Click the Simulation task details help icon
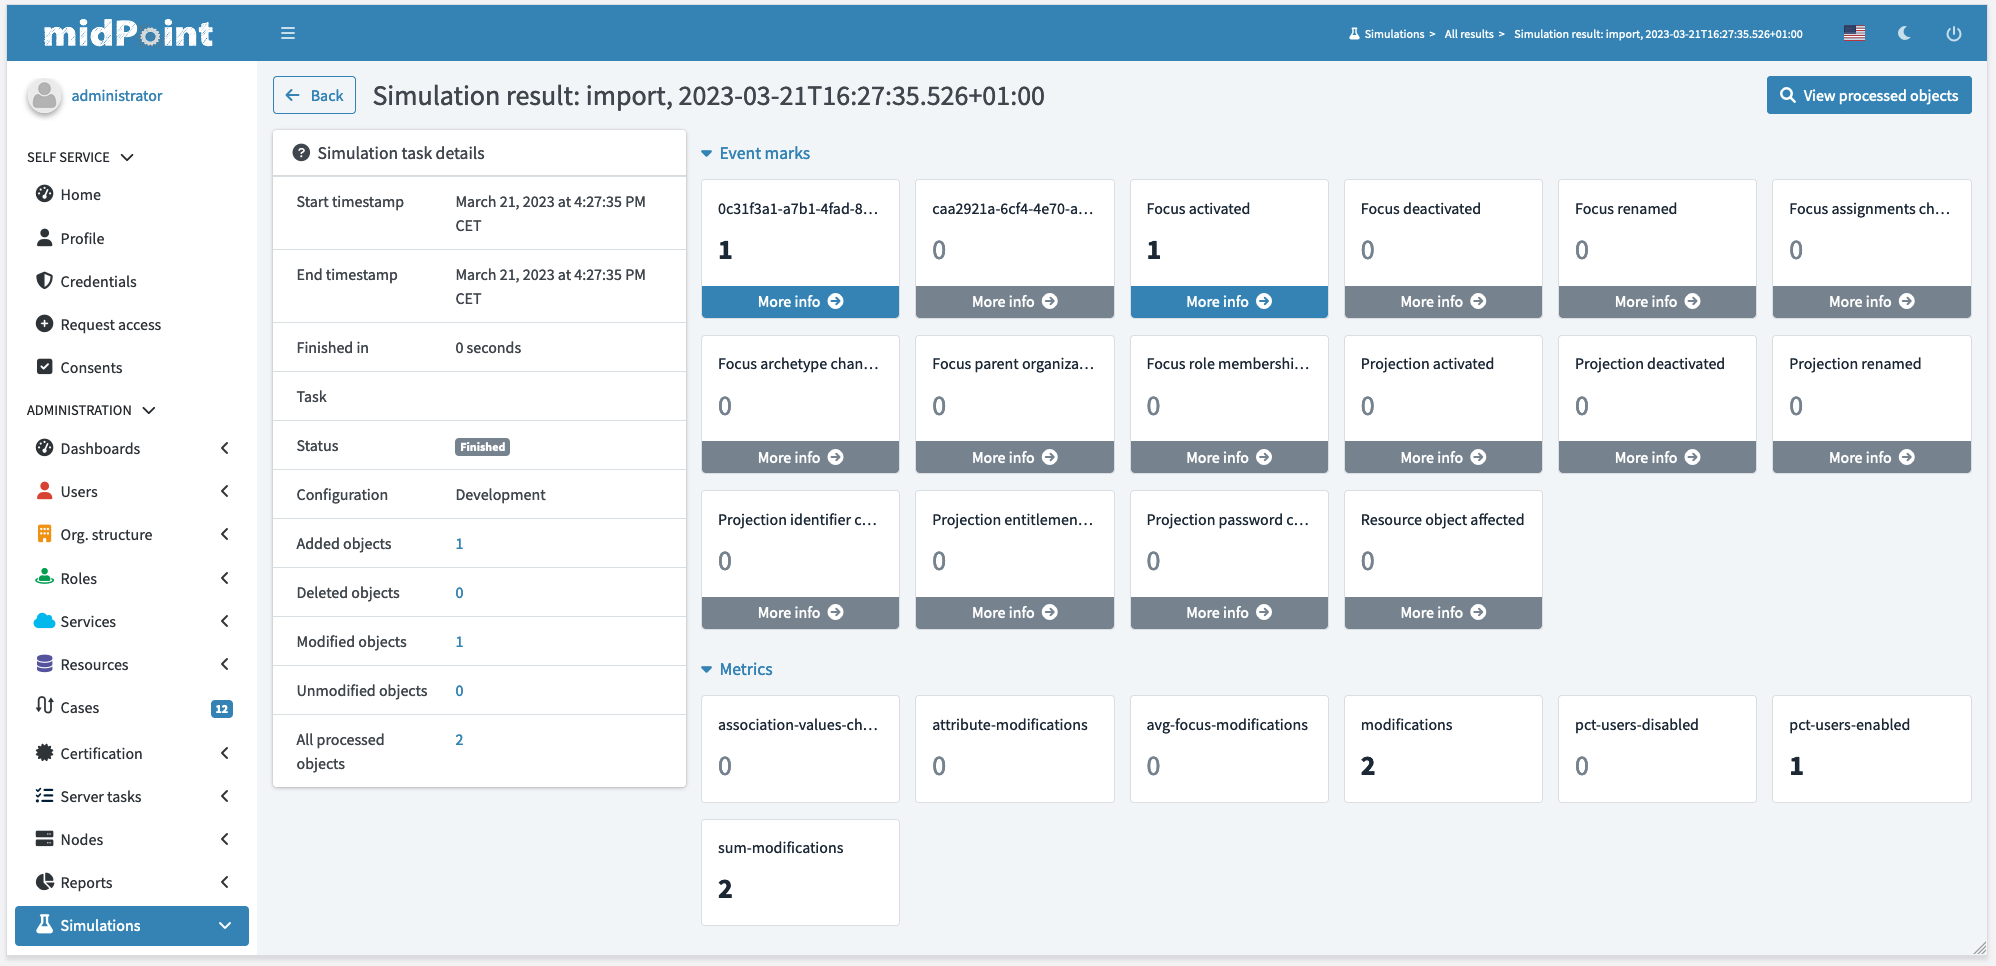The height and width of the screenshot is (966, 1996). pyautogui.click(x=300, y=153)
